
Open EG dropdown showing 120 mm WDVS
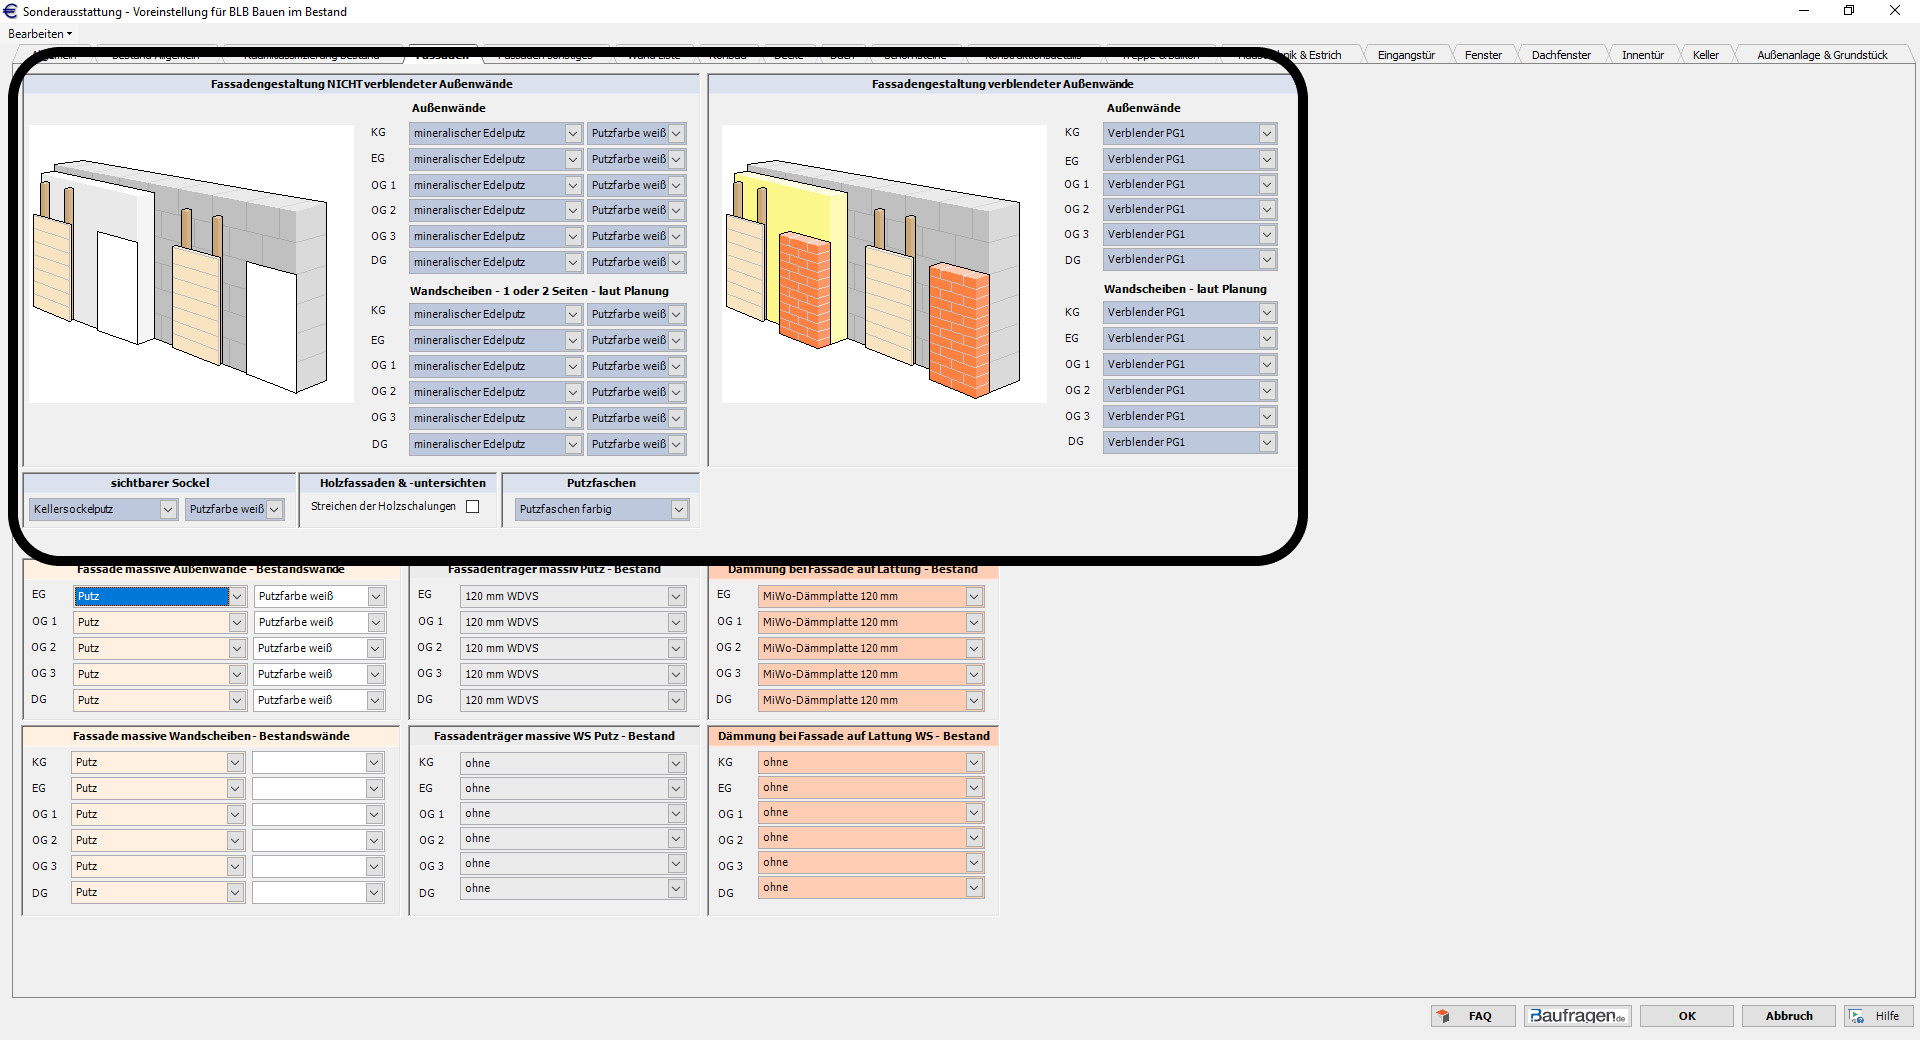click(676, 597)
